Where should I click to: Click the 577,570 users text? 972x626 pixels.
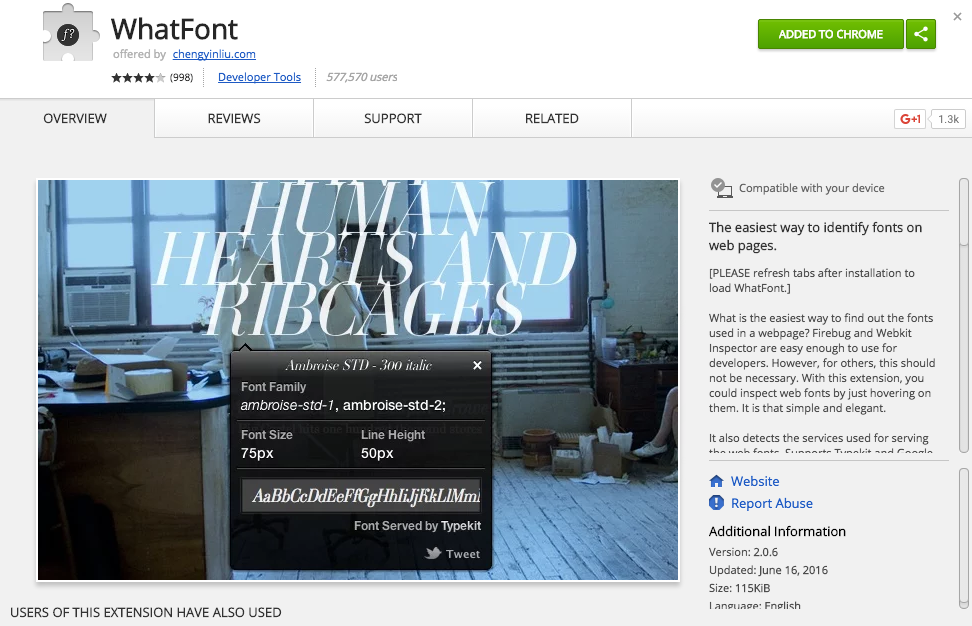[361, 77]
